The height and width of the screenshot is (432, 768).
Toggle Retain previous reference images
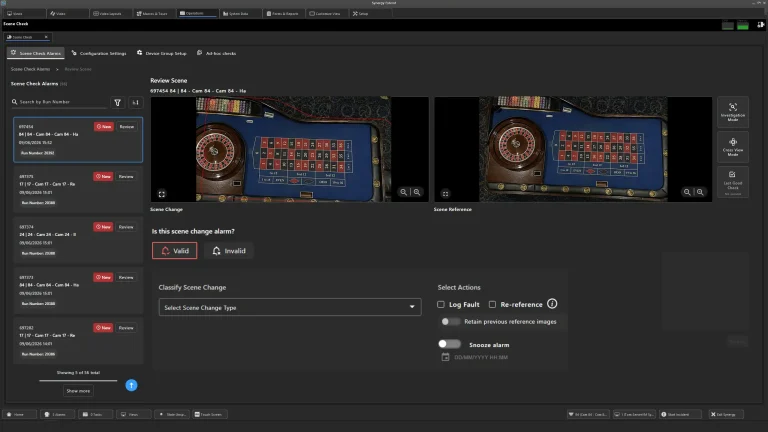(450, 322)
